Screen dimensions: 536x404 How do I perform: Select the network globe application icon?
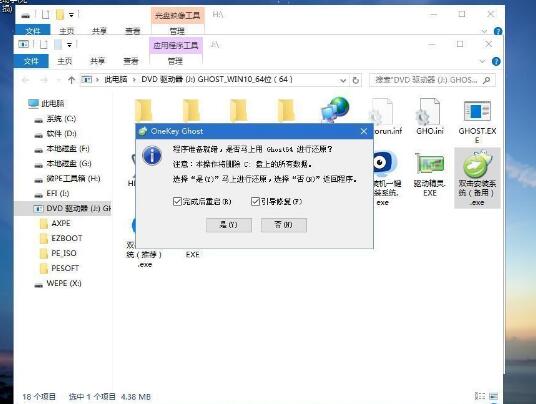point(335,109)
